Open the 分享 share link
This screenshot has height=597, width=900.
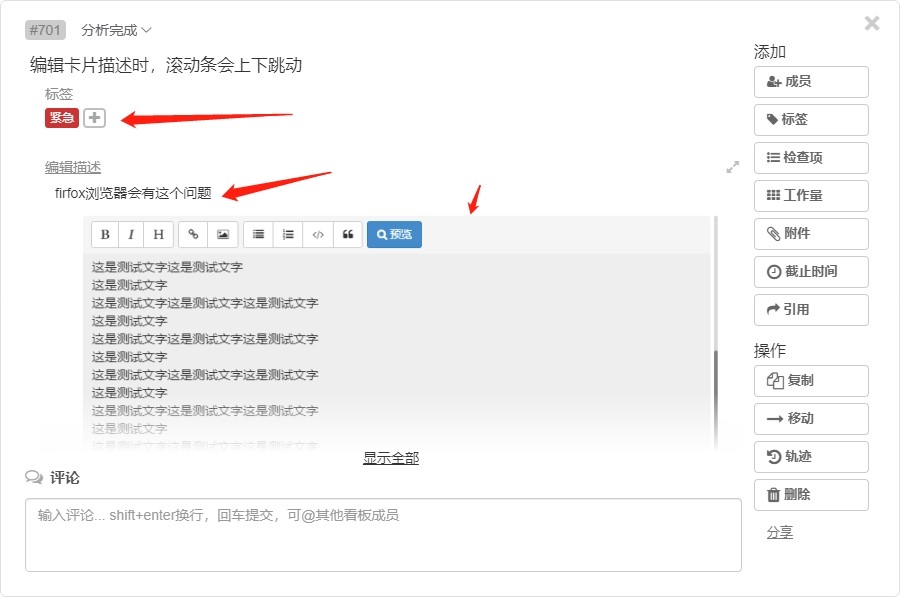(x=779, y=533)
